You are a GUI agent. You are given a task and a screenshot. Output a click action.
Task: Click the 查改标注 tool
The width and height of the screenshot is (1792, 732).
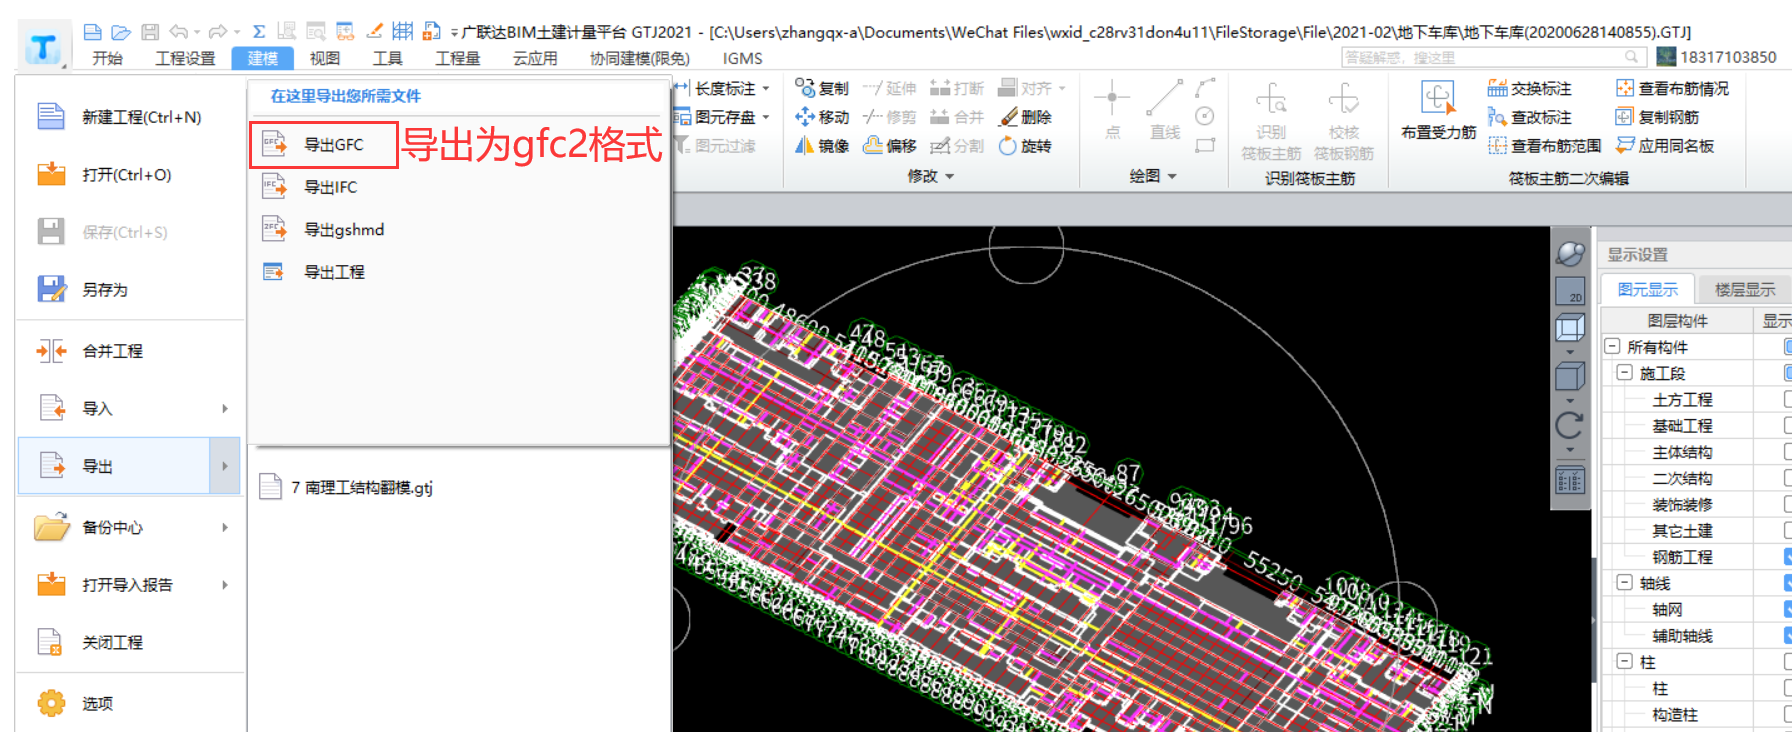coord(1530,117)
